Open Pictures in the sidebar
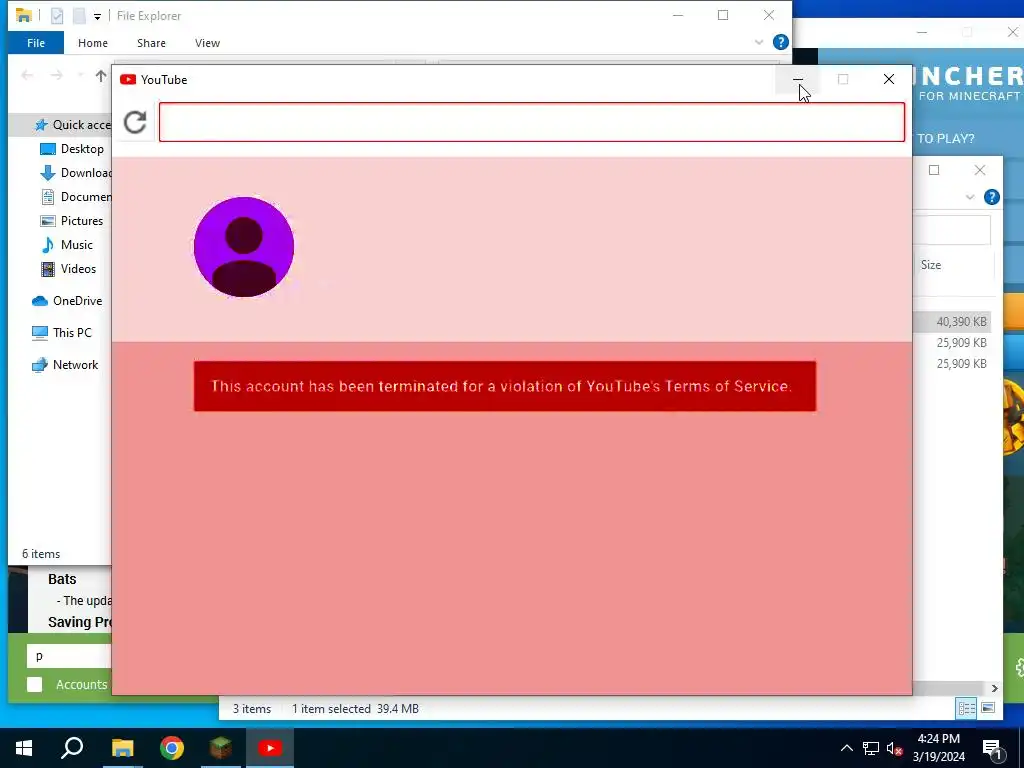The width and height of the screenshot is (1024, 768). [72, 221]
